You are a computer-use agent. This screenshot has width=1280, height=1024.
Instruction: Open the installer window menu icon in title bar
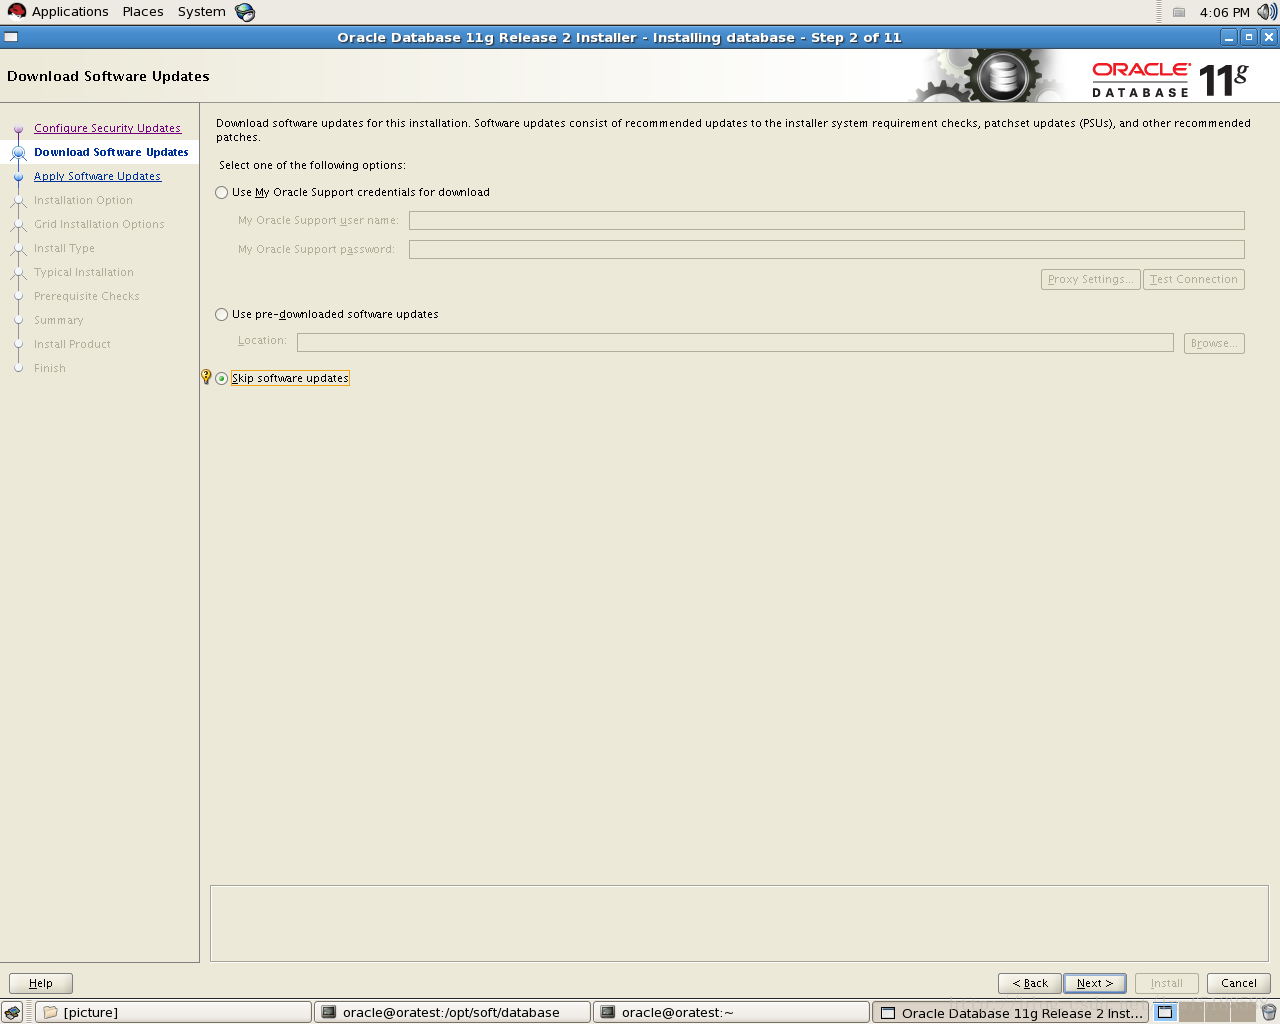pyautogui.click(x=11, y=37)
